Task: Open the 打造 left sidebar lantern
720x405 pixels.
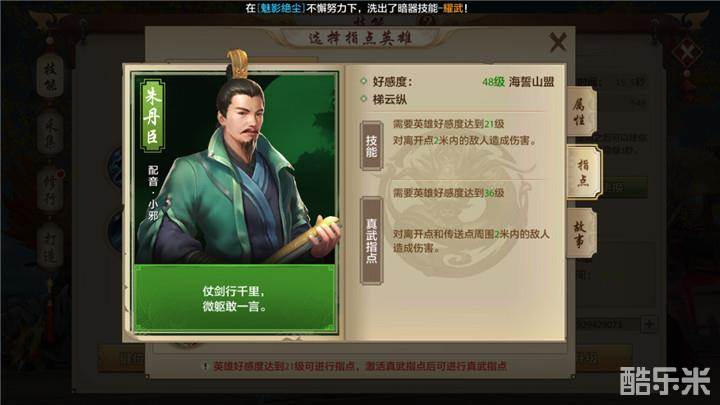Action: pos(50,247)
